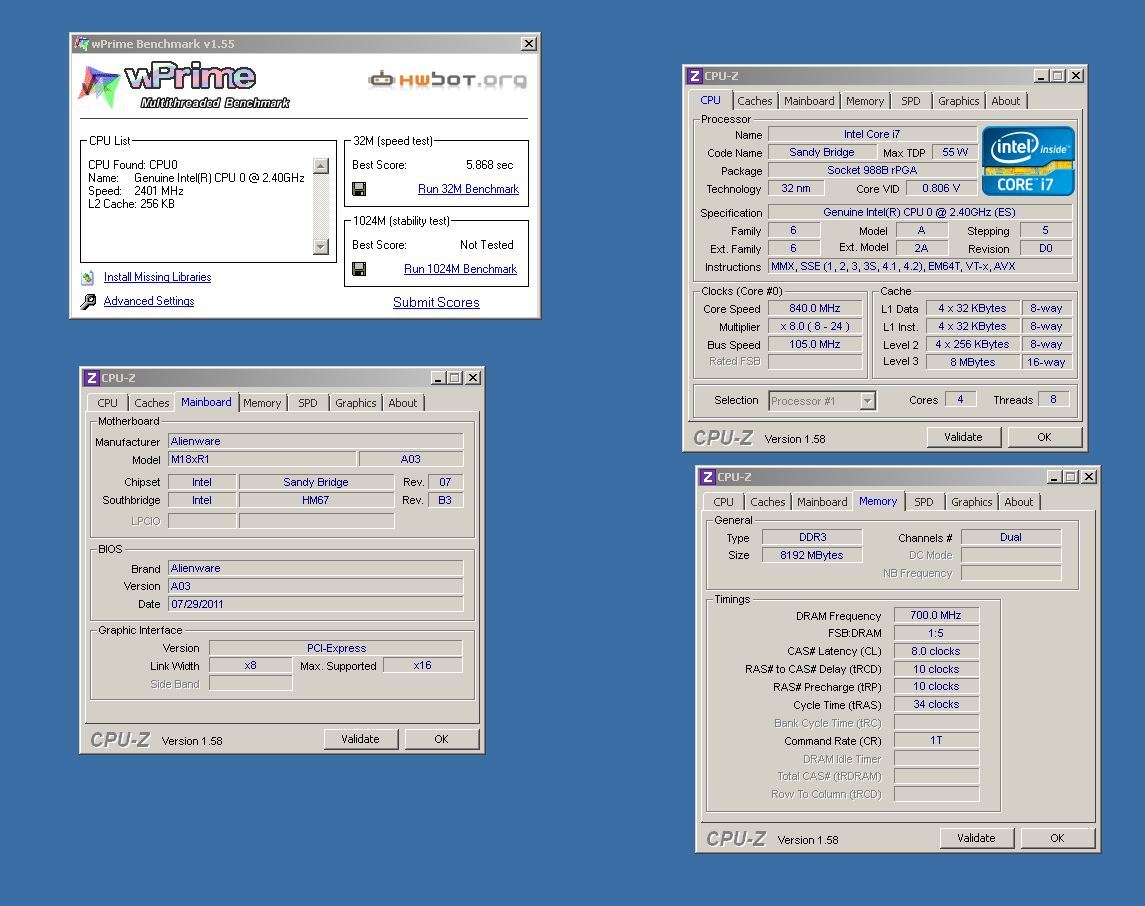Image resolution: width=1145 pixels, height=906 pixels.
Task: Click OK in the CPU-Z Mainboard window
Action: [441, 740]
